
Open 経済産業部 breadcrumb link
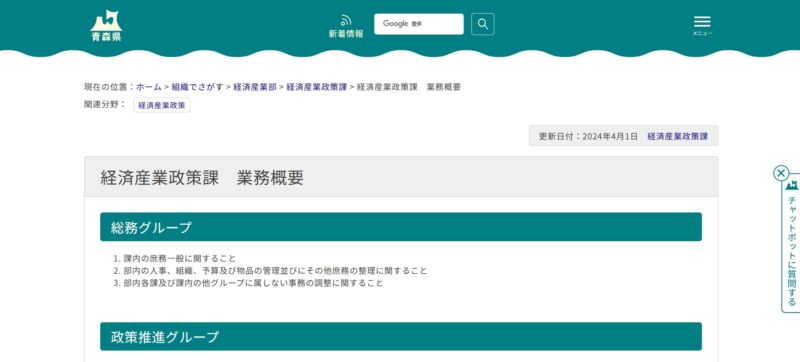[255, 87]
